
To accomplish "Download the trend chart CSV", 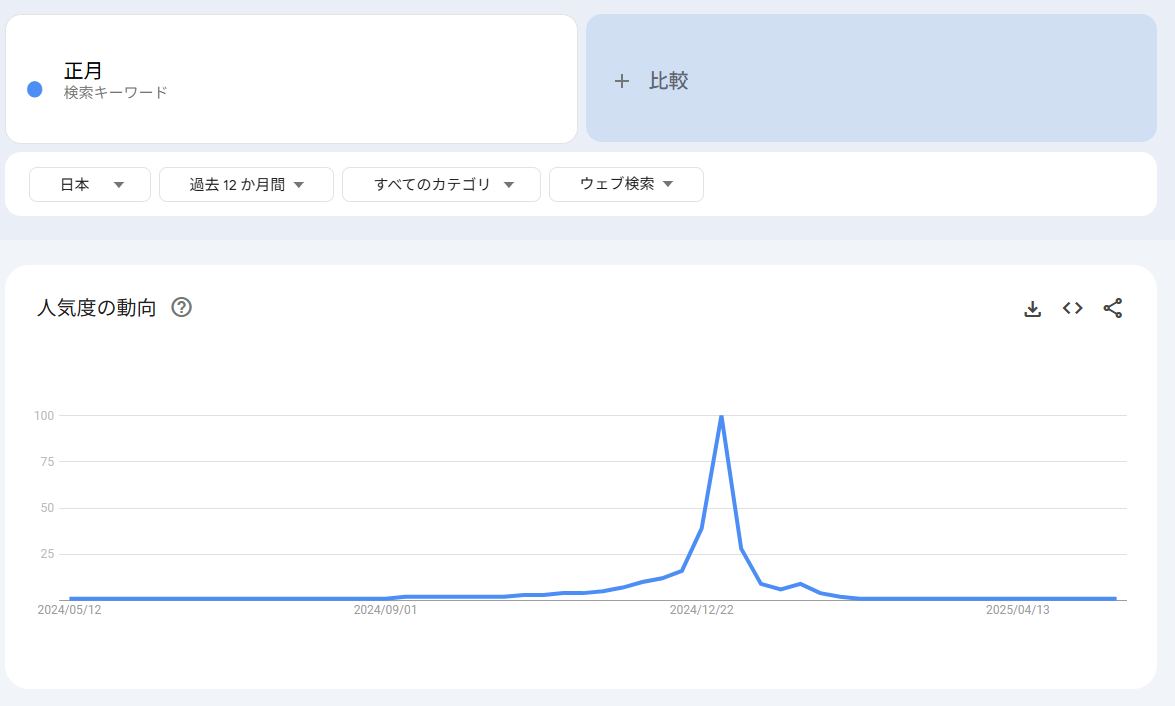I will (x=1033, y=309).
